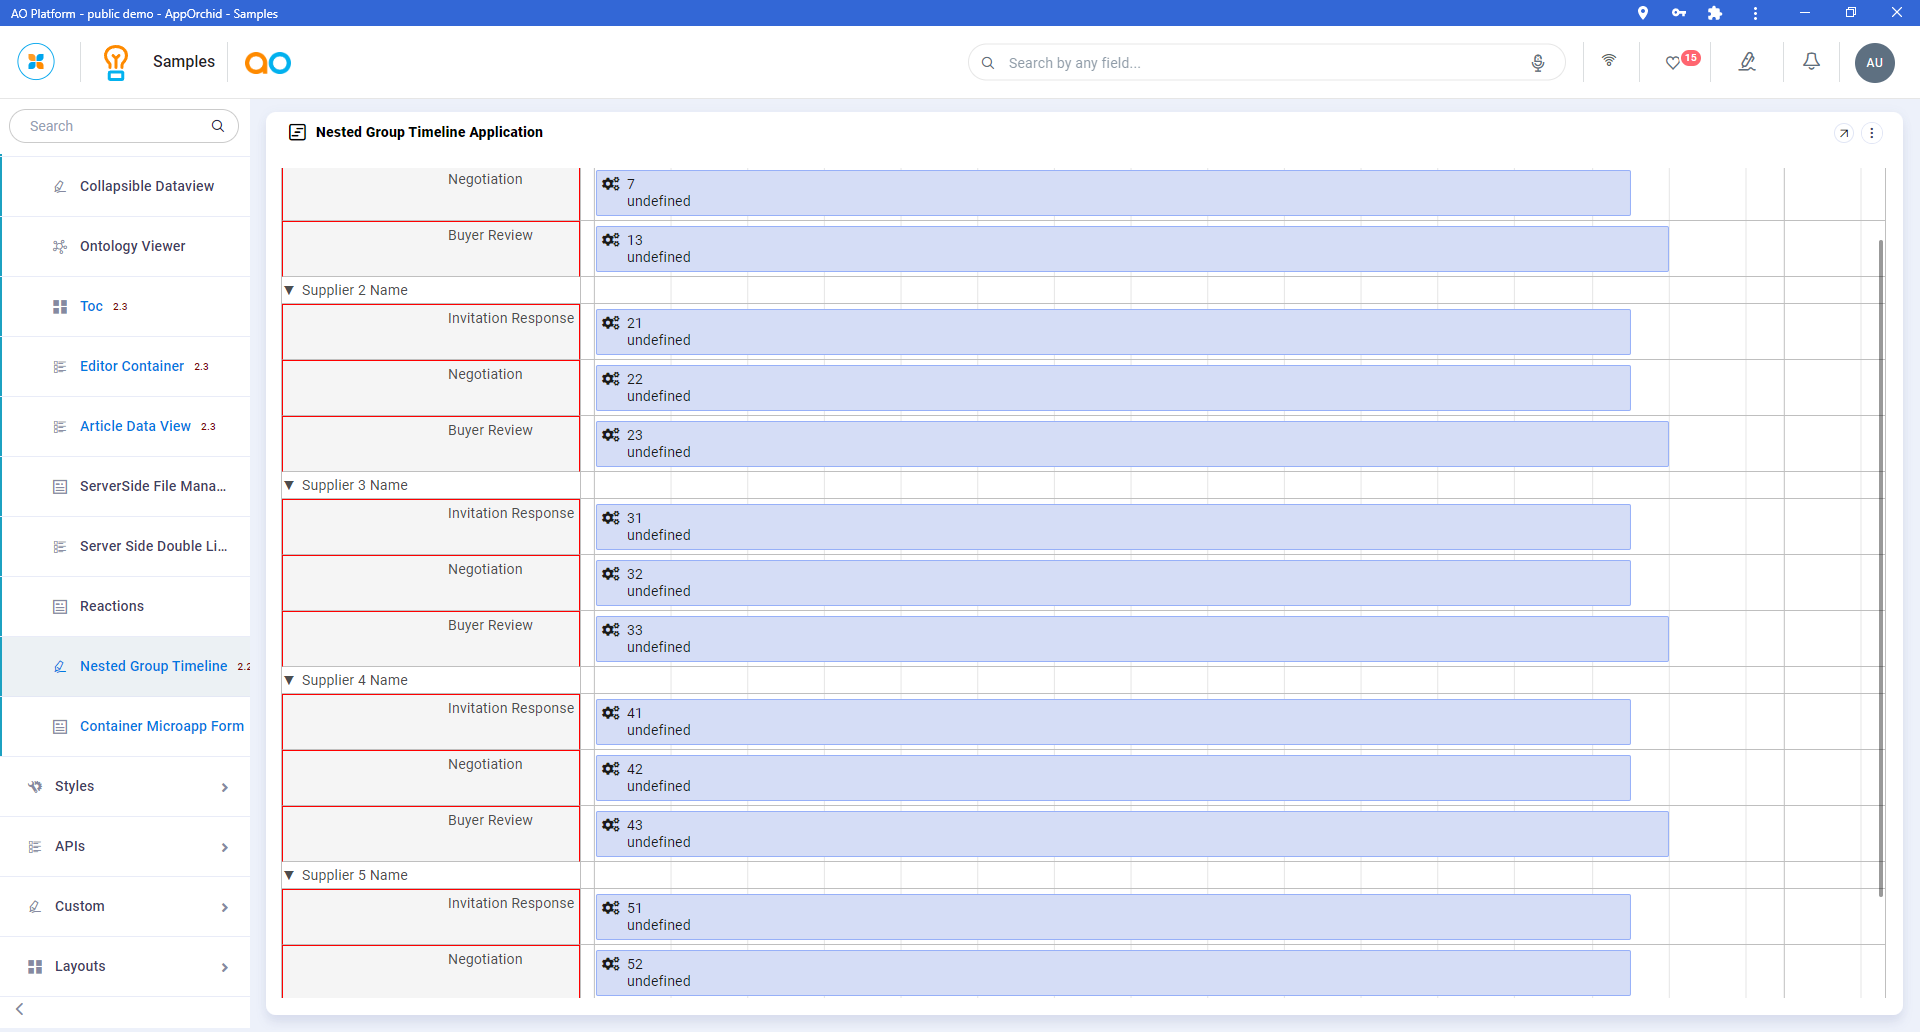Click the Samples lightbulb icon
This screenshot has width=1920, height=1032.
point(116,62)
